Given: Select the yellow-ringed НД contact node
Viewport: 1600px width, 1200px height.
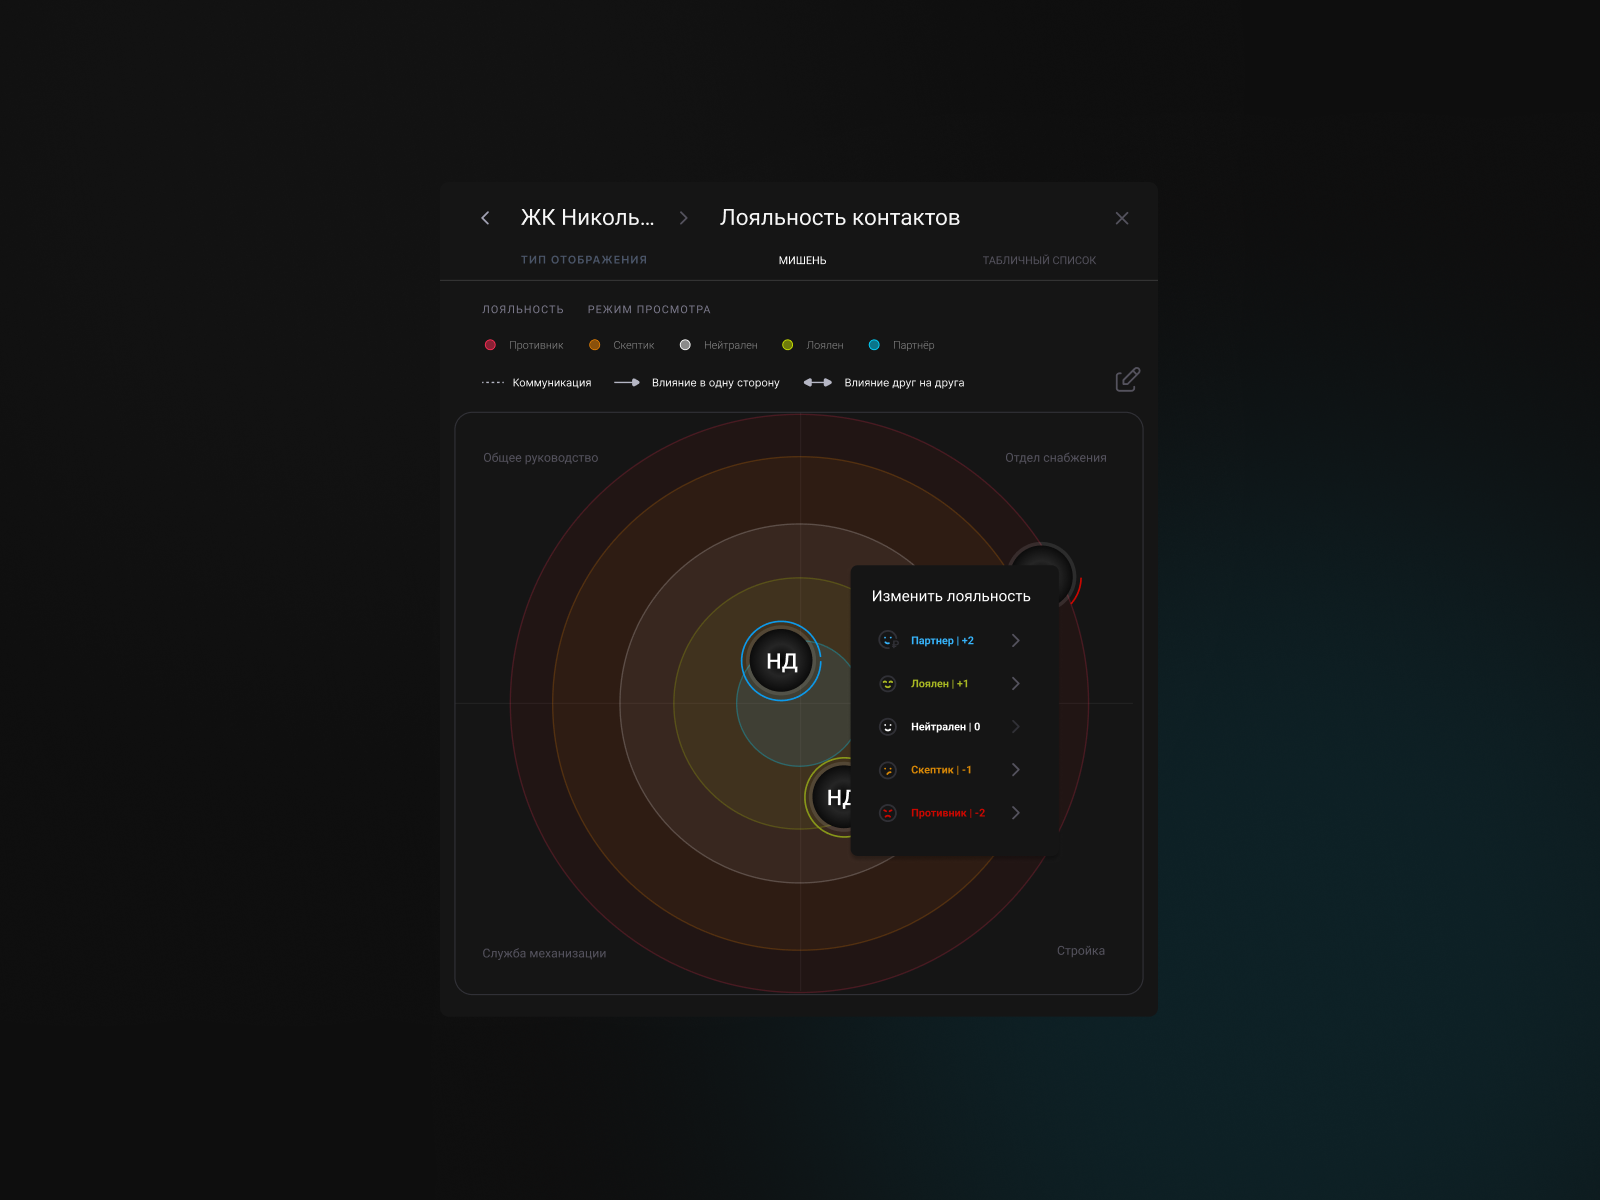Looking at the screenshot, I should (x=829, y=797).
